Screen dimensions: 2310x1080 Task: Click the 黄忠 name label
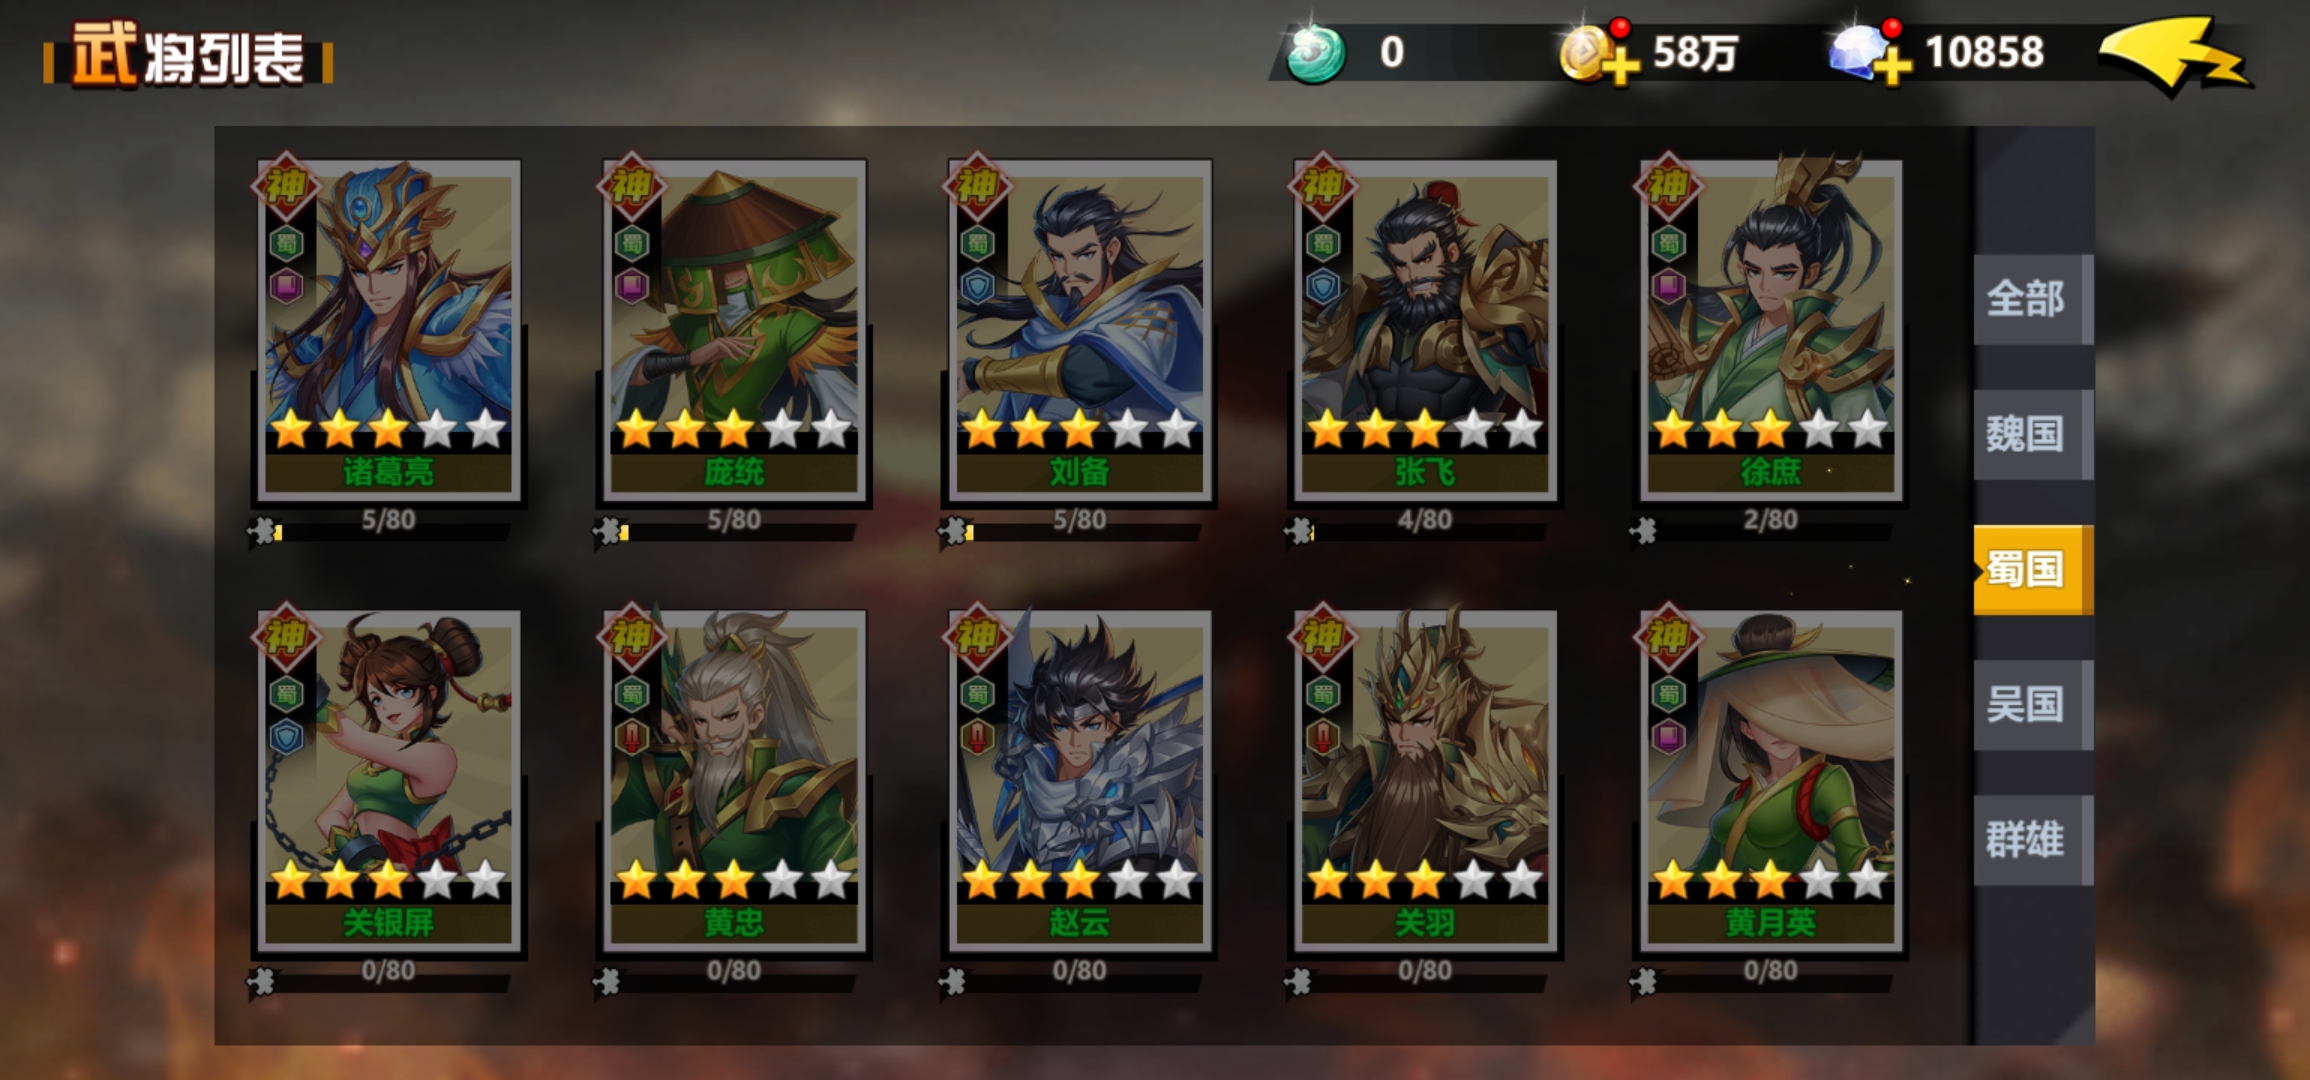click(734, 922)
